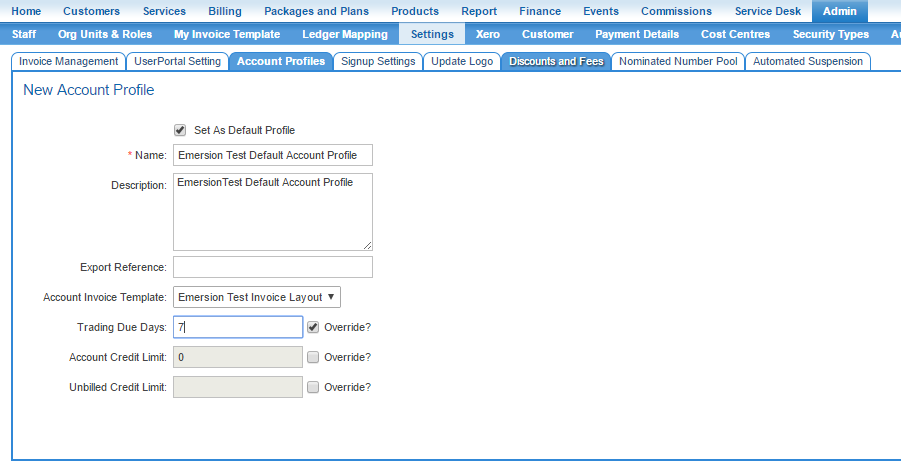
Task: Open Org Units & Roles
Action: (x=105, y=34)
